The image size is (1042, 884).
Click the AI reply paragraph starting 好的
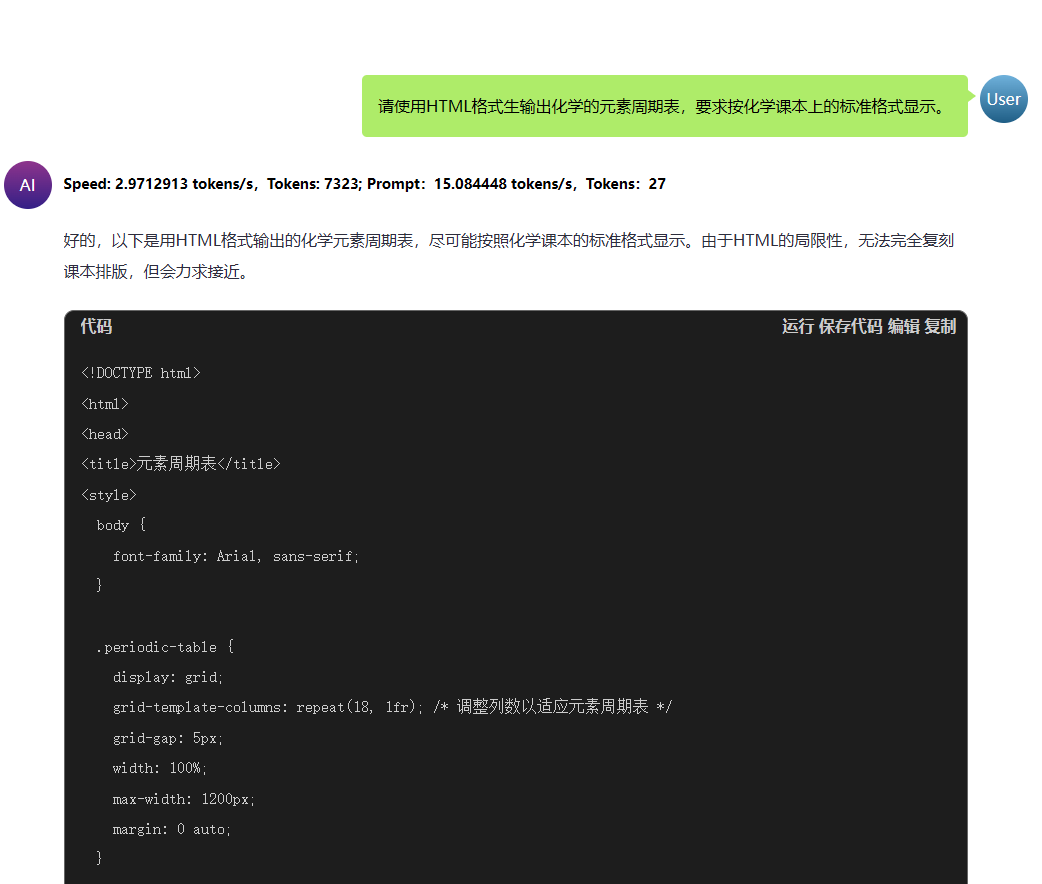pos(509,256)
